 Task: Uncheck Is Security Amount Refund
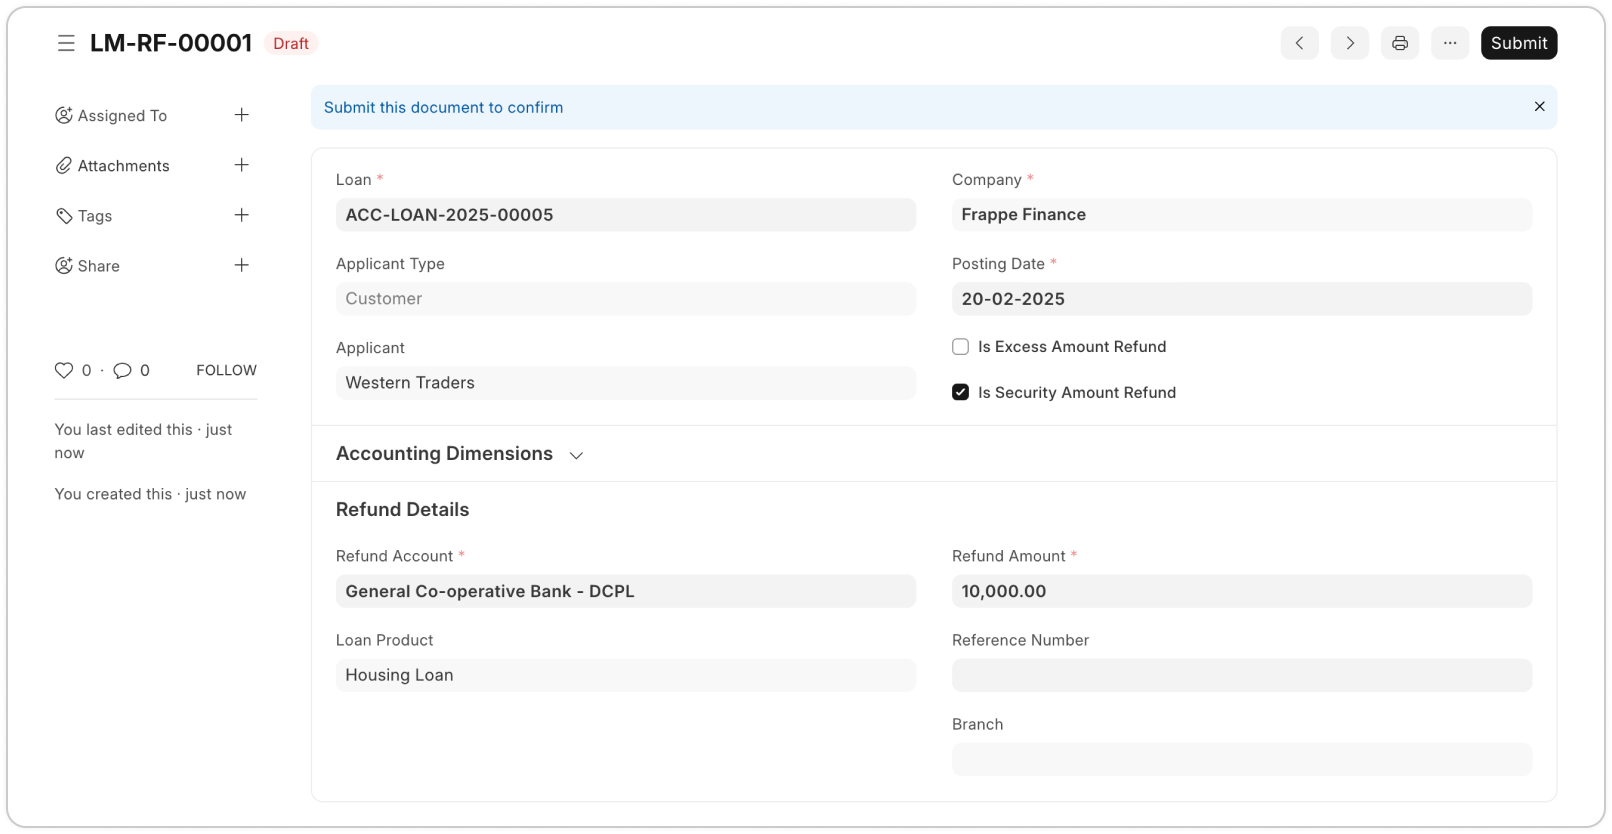[x=960, y=393]
